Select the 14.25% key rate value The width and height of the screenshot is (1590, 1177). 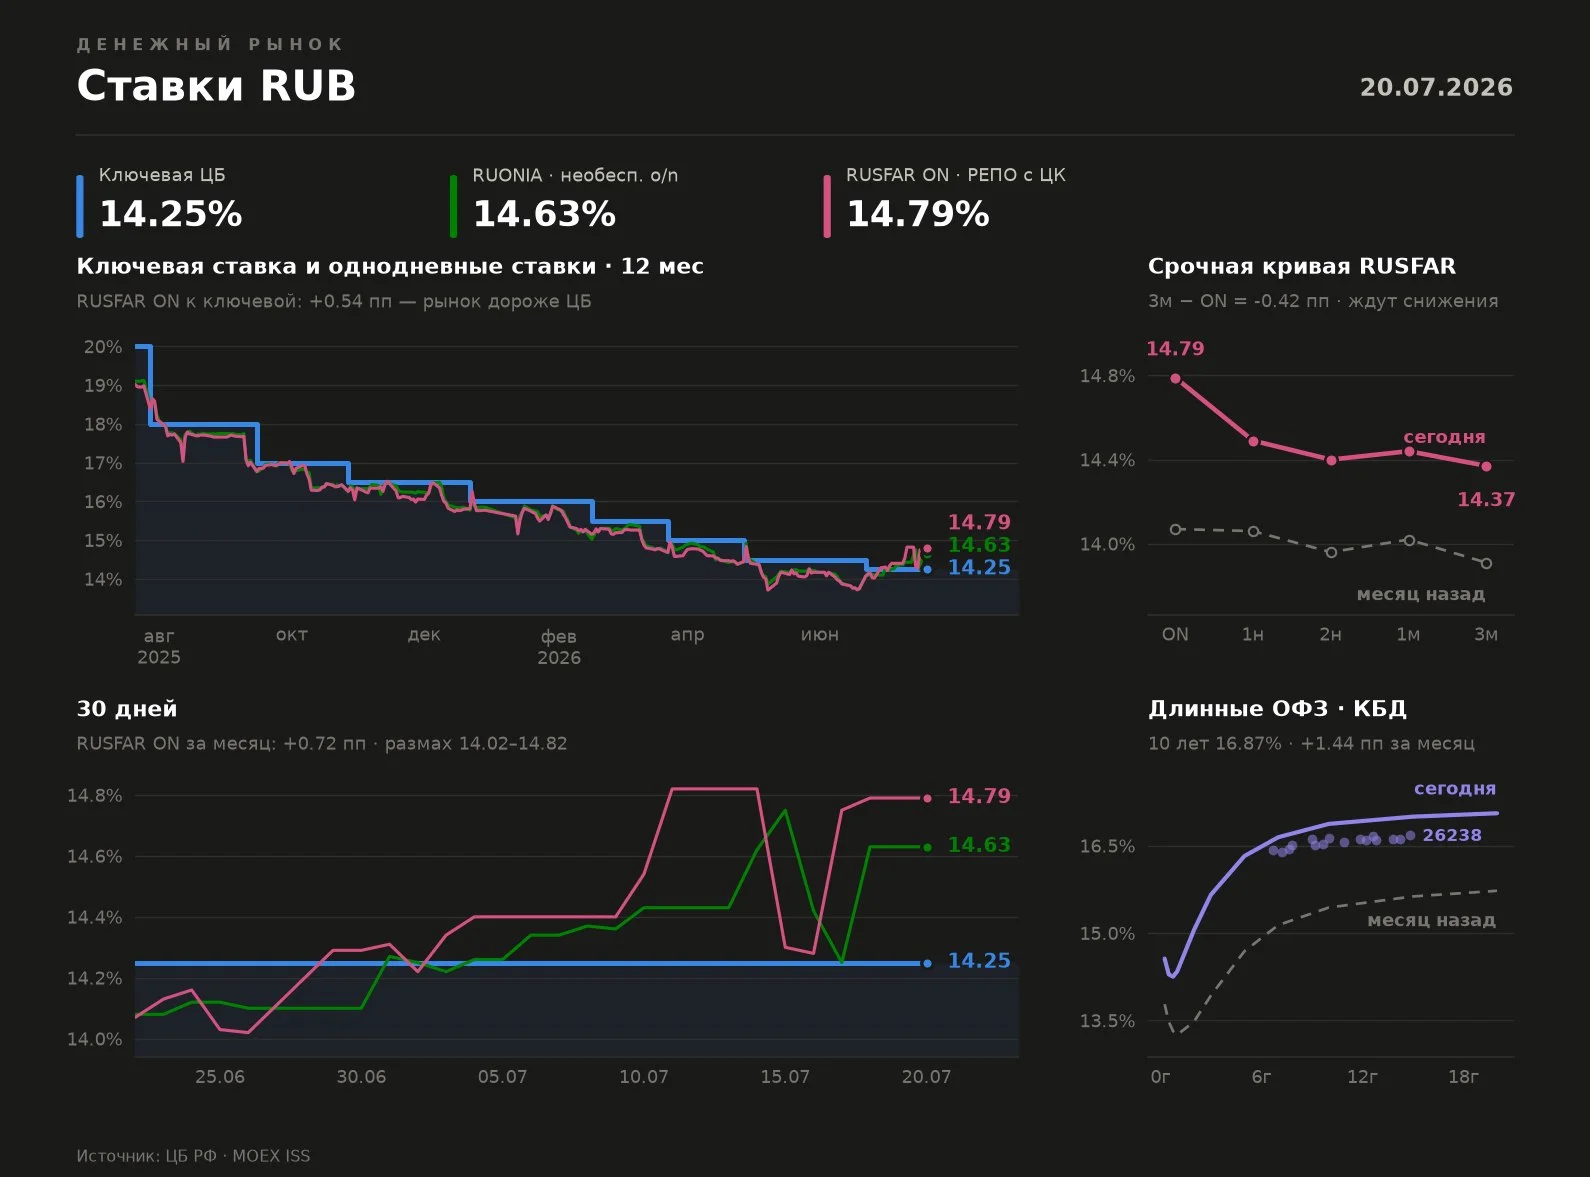point(171,214)
